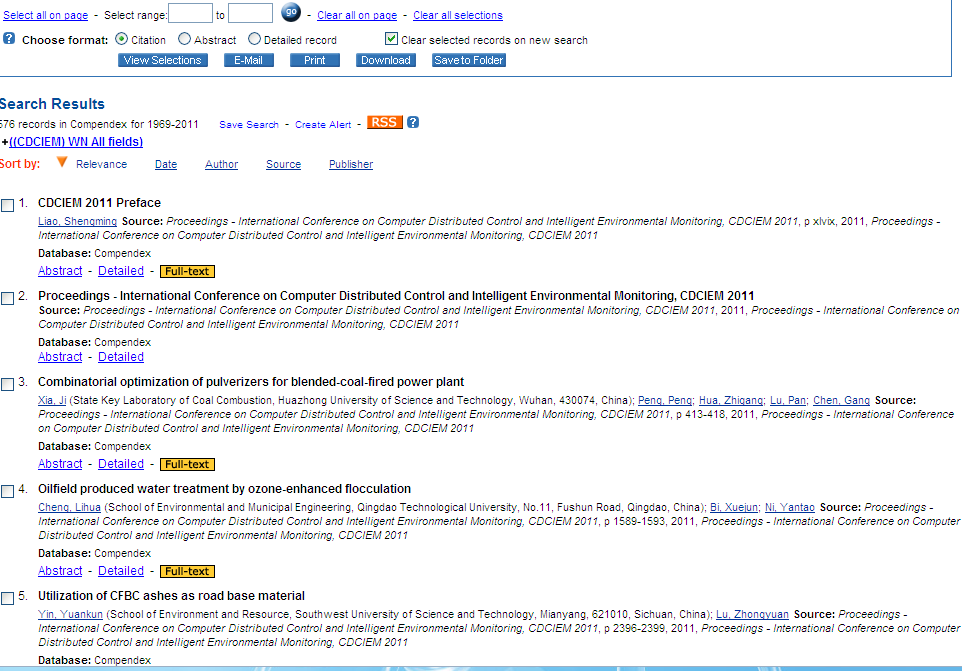
Task: Click the Save Search link
Action: (249, 125)
